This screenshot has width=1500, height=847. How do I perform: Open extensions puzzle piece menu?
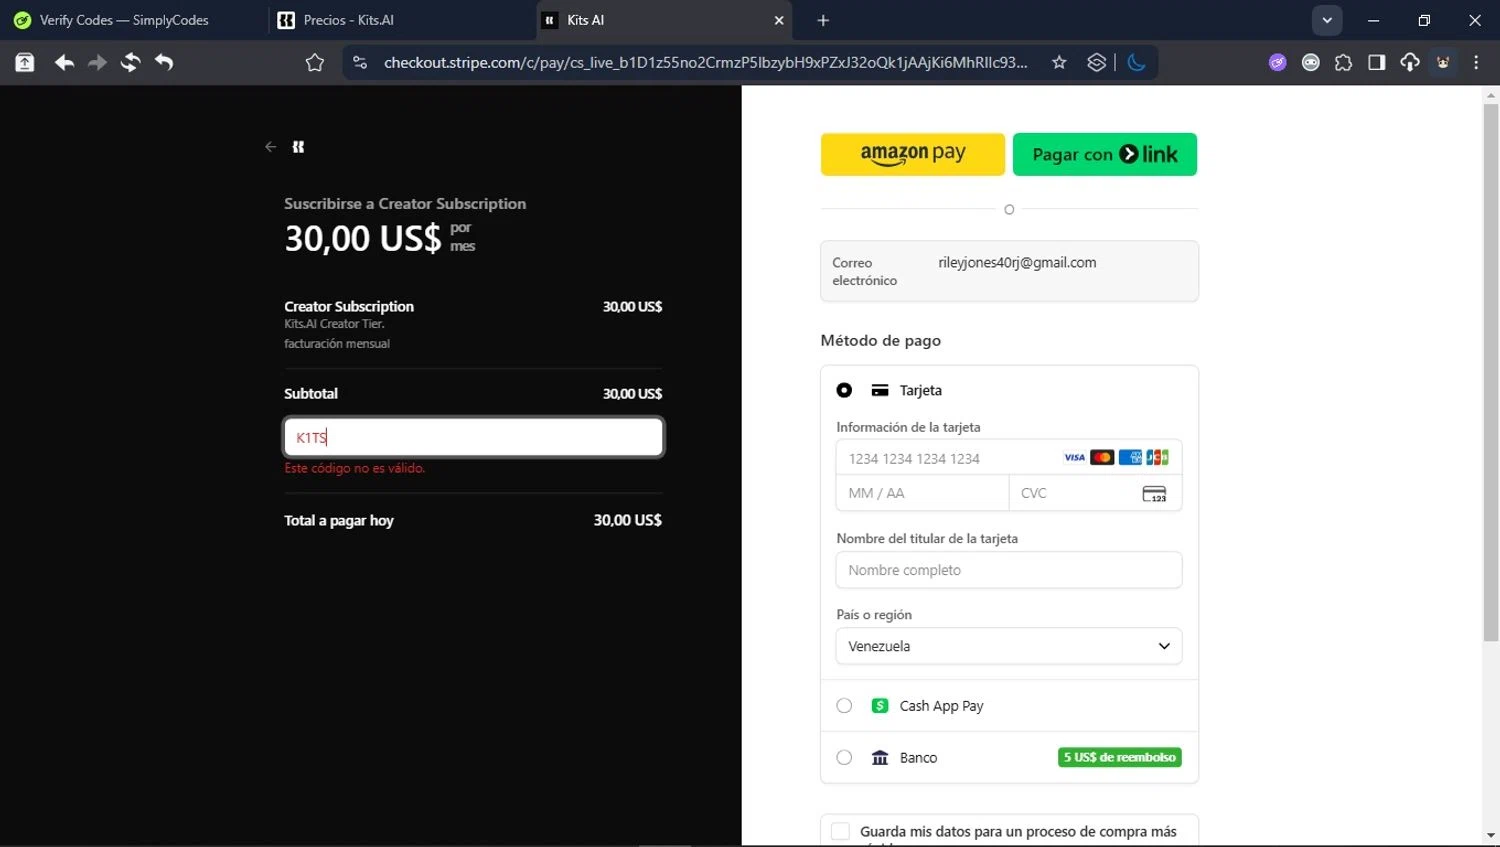(x=1344, y=63)
